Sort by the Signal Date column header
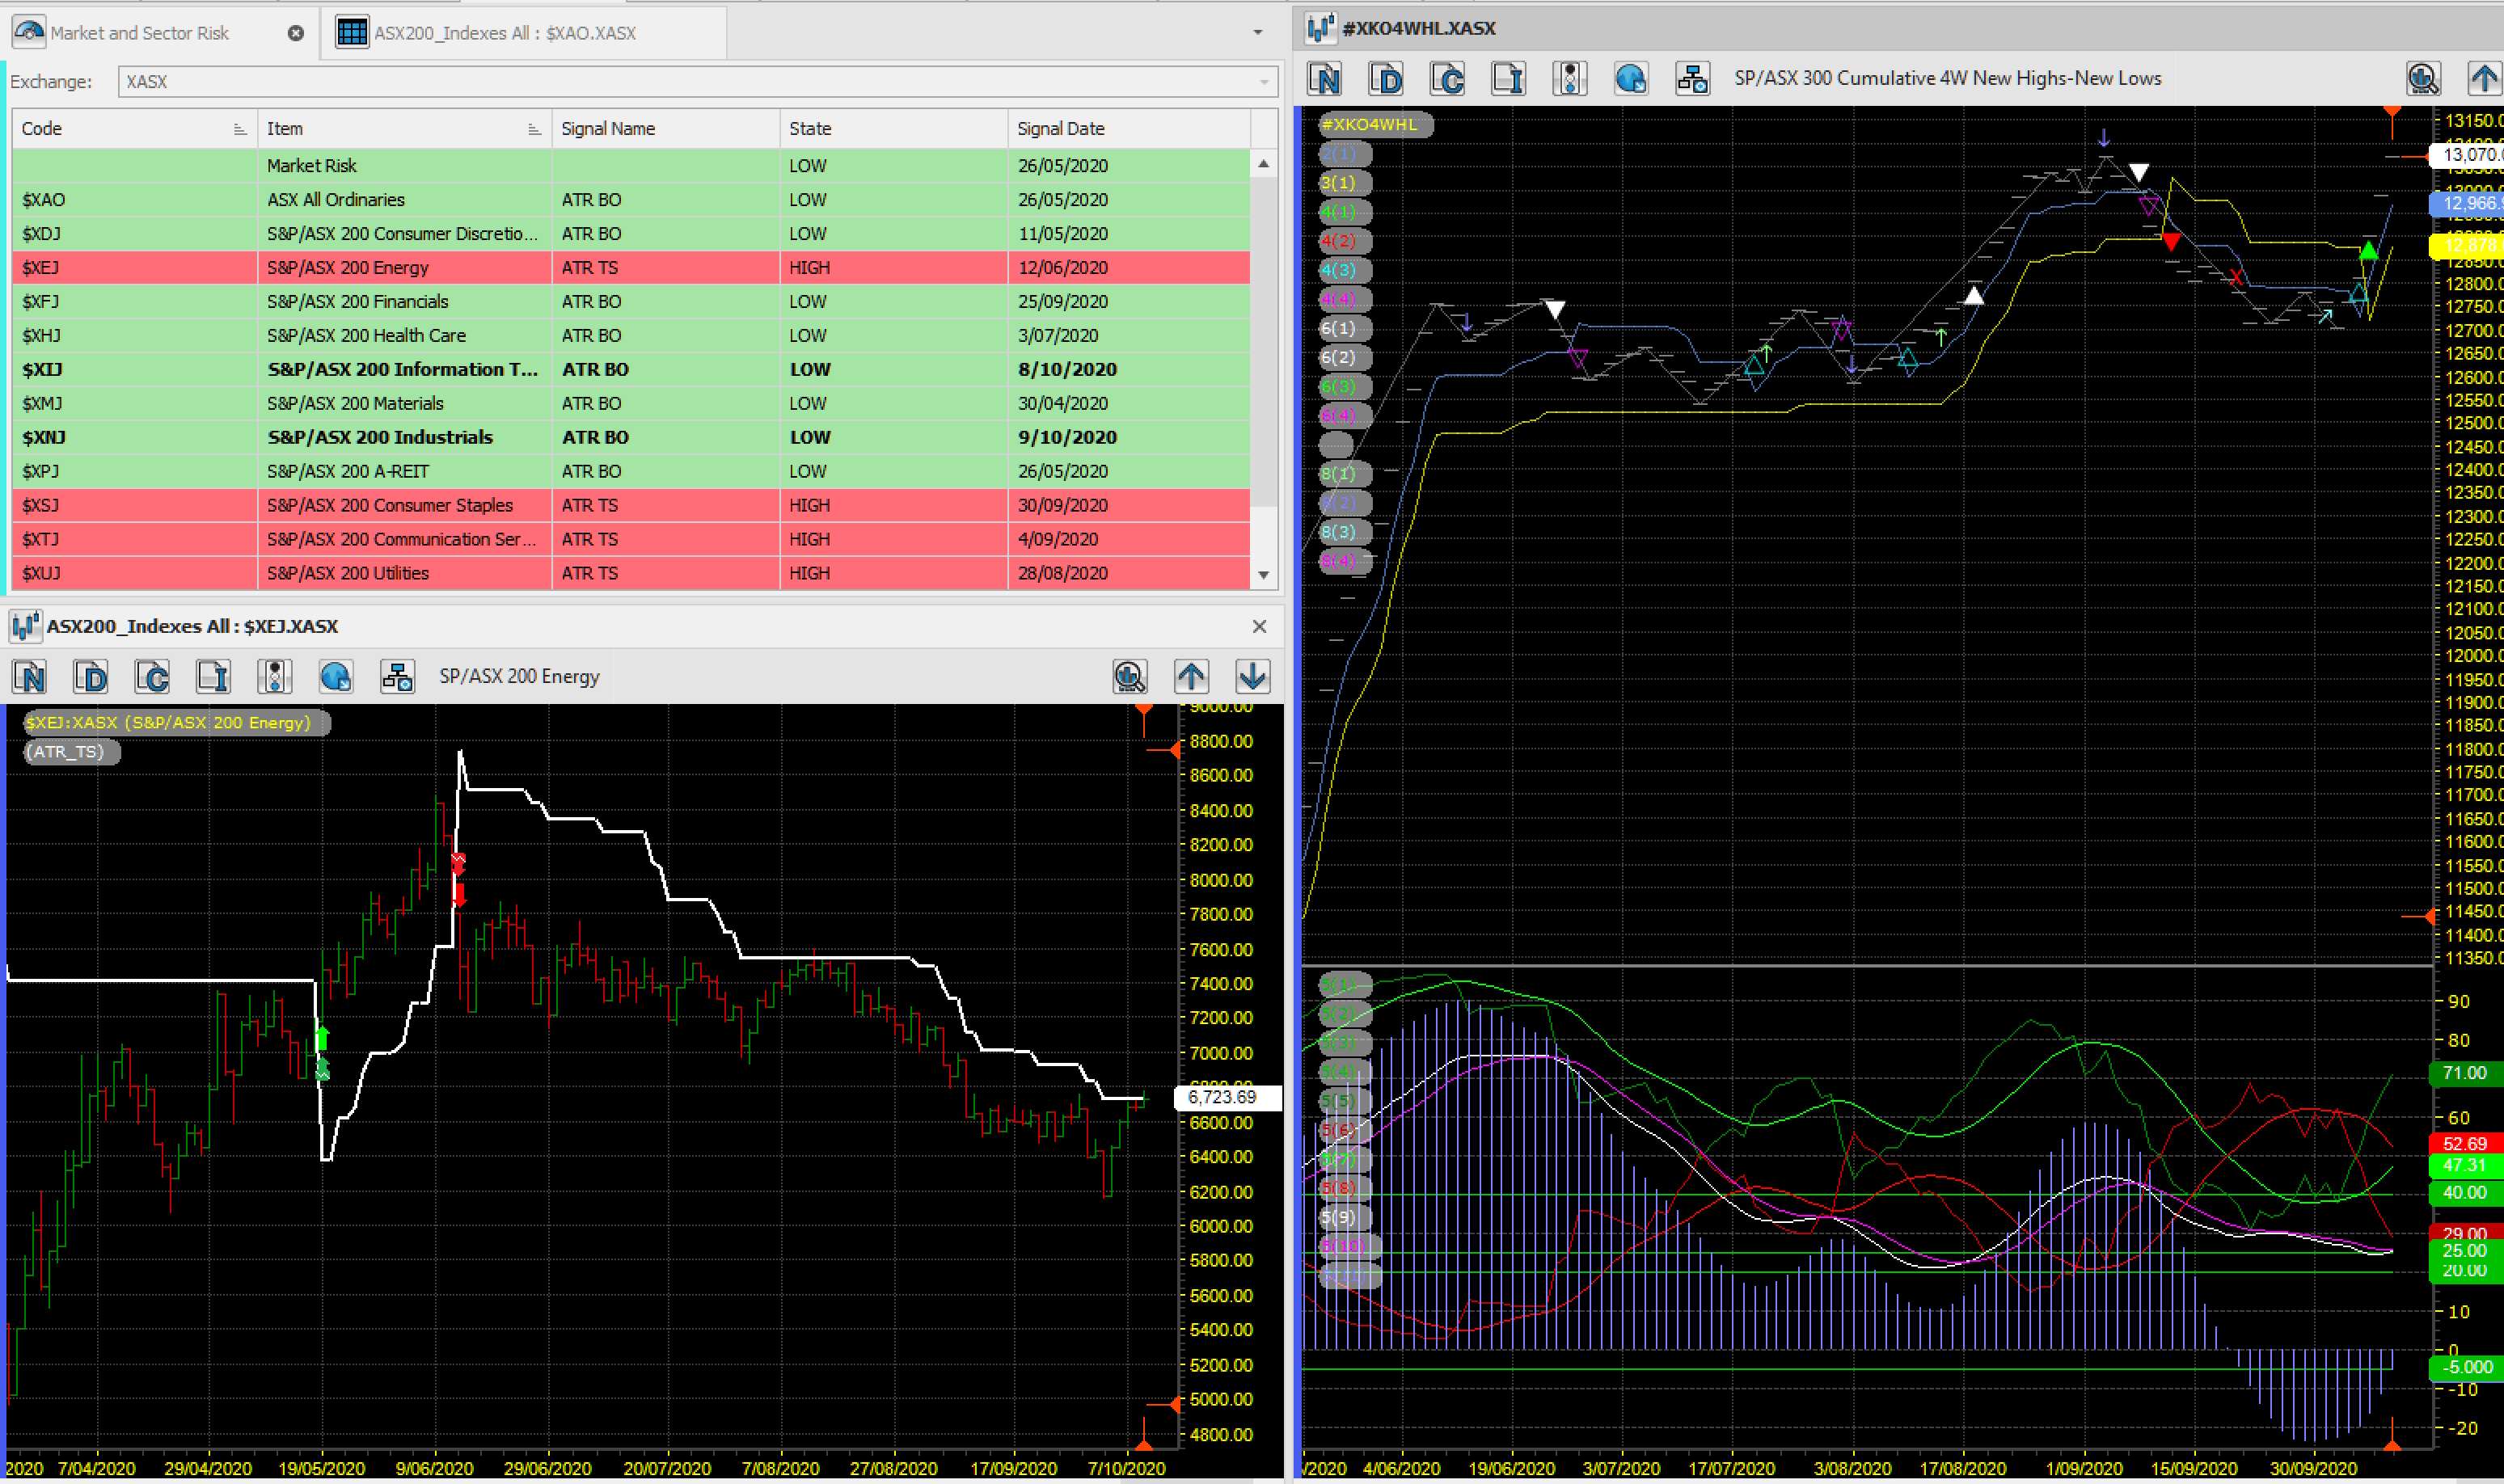Viewport: 2504px width, 1484px height. pyautogui.click(x=1129, y=129)
